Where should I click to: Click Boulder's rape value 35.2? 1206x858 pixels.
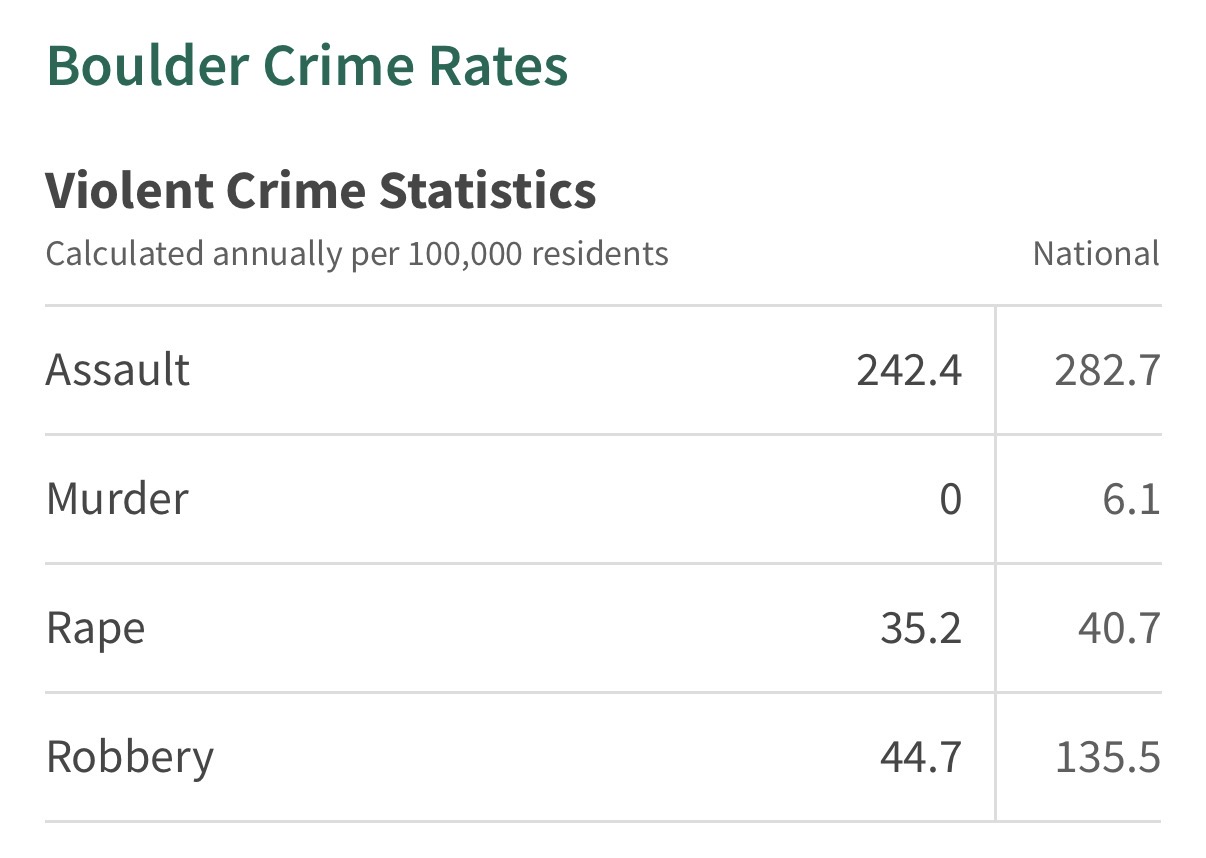click(x=921, y=628)
